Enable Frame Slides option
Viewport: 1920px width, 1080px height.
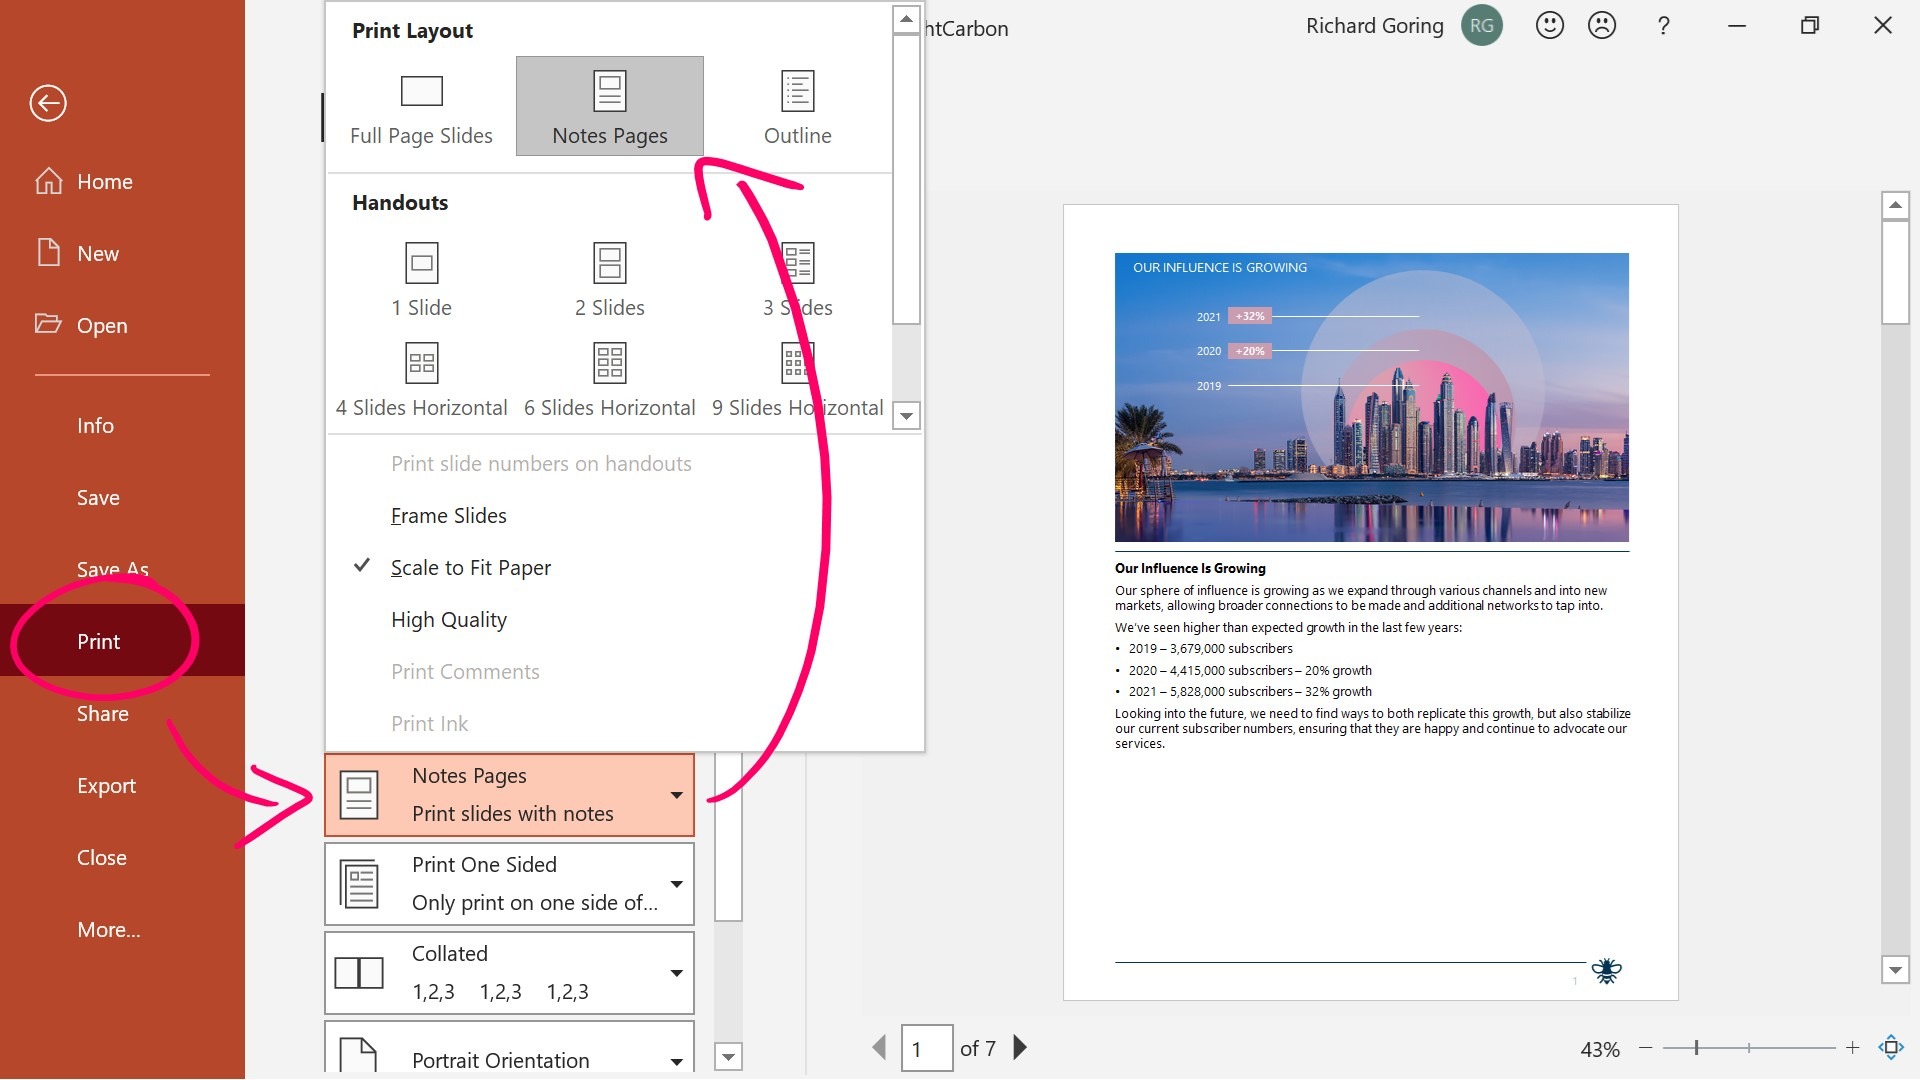(448, 514)
